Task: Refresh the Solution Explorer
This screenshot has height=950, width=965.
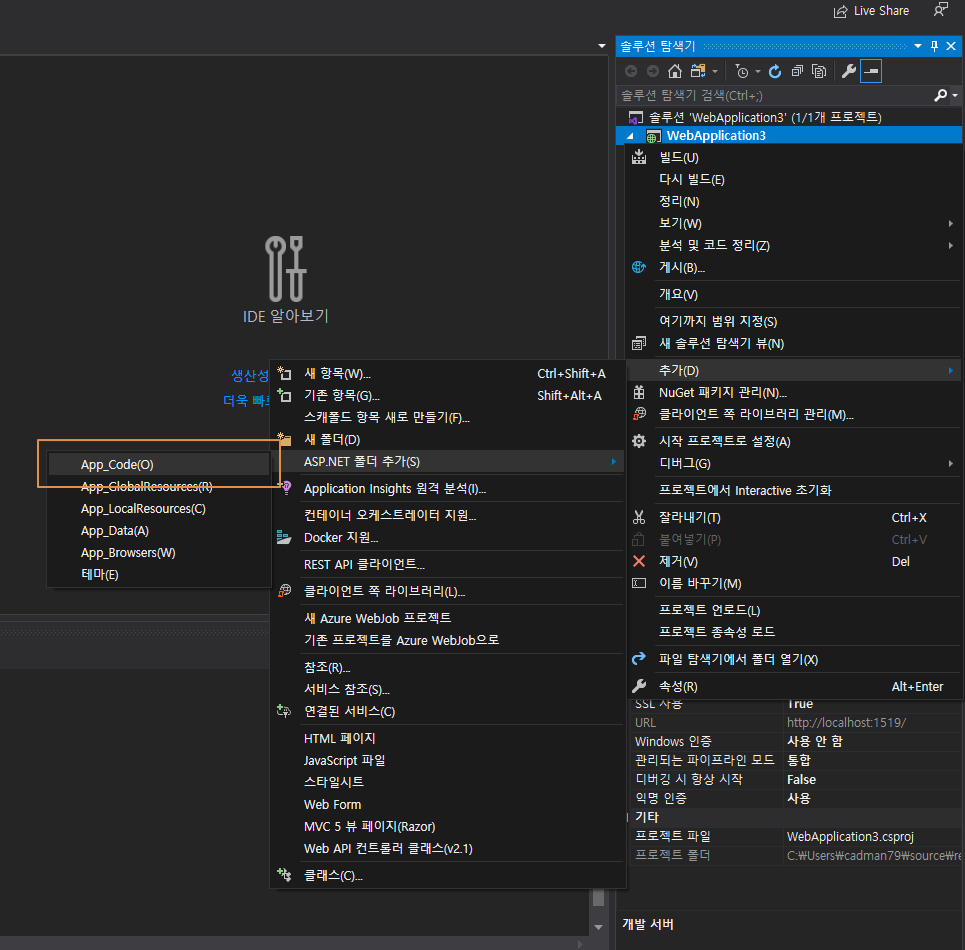Action: [775, 71]
